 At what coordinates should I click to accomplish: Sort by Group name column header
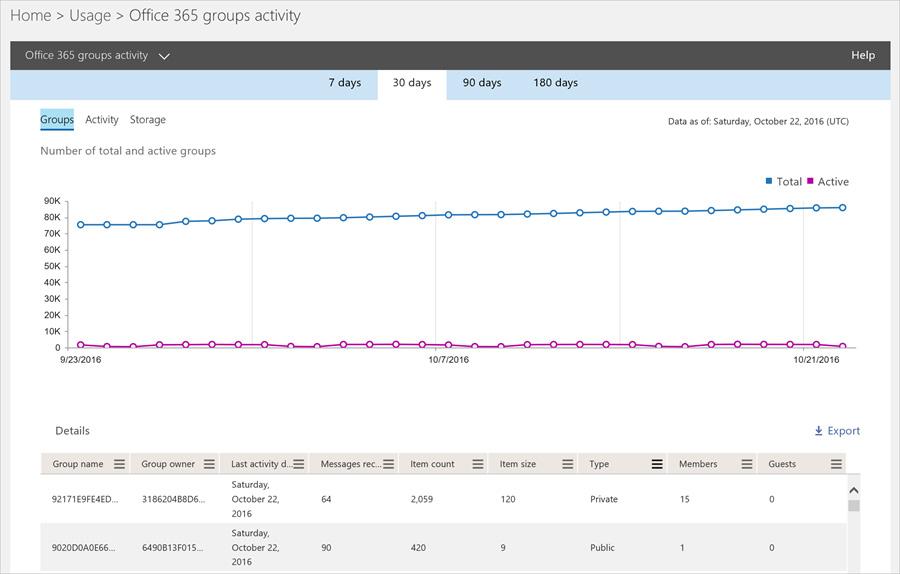point(78,464)
